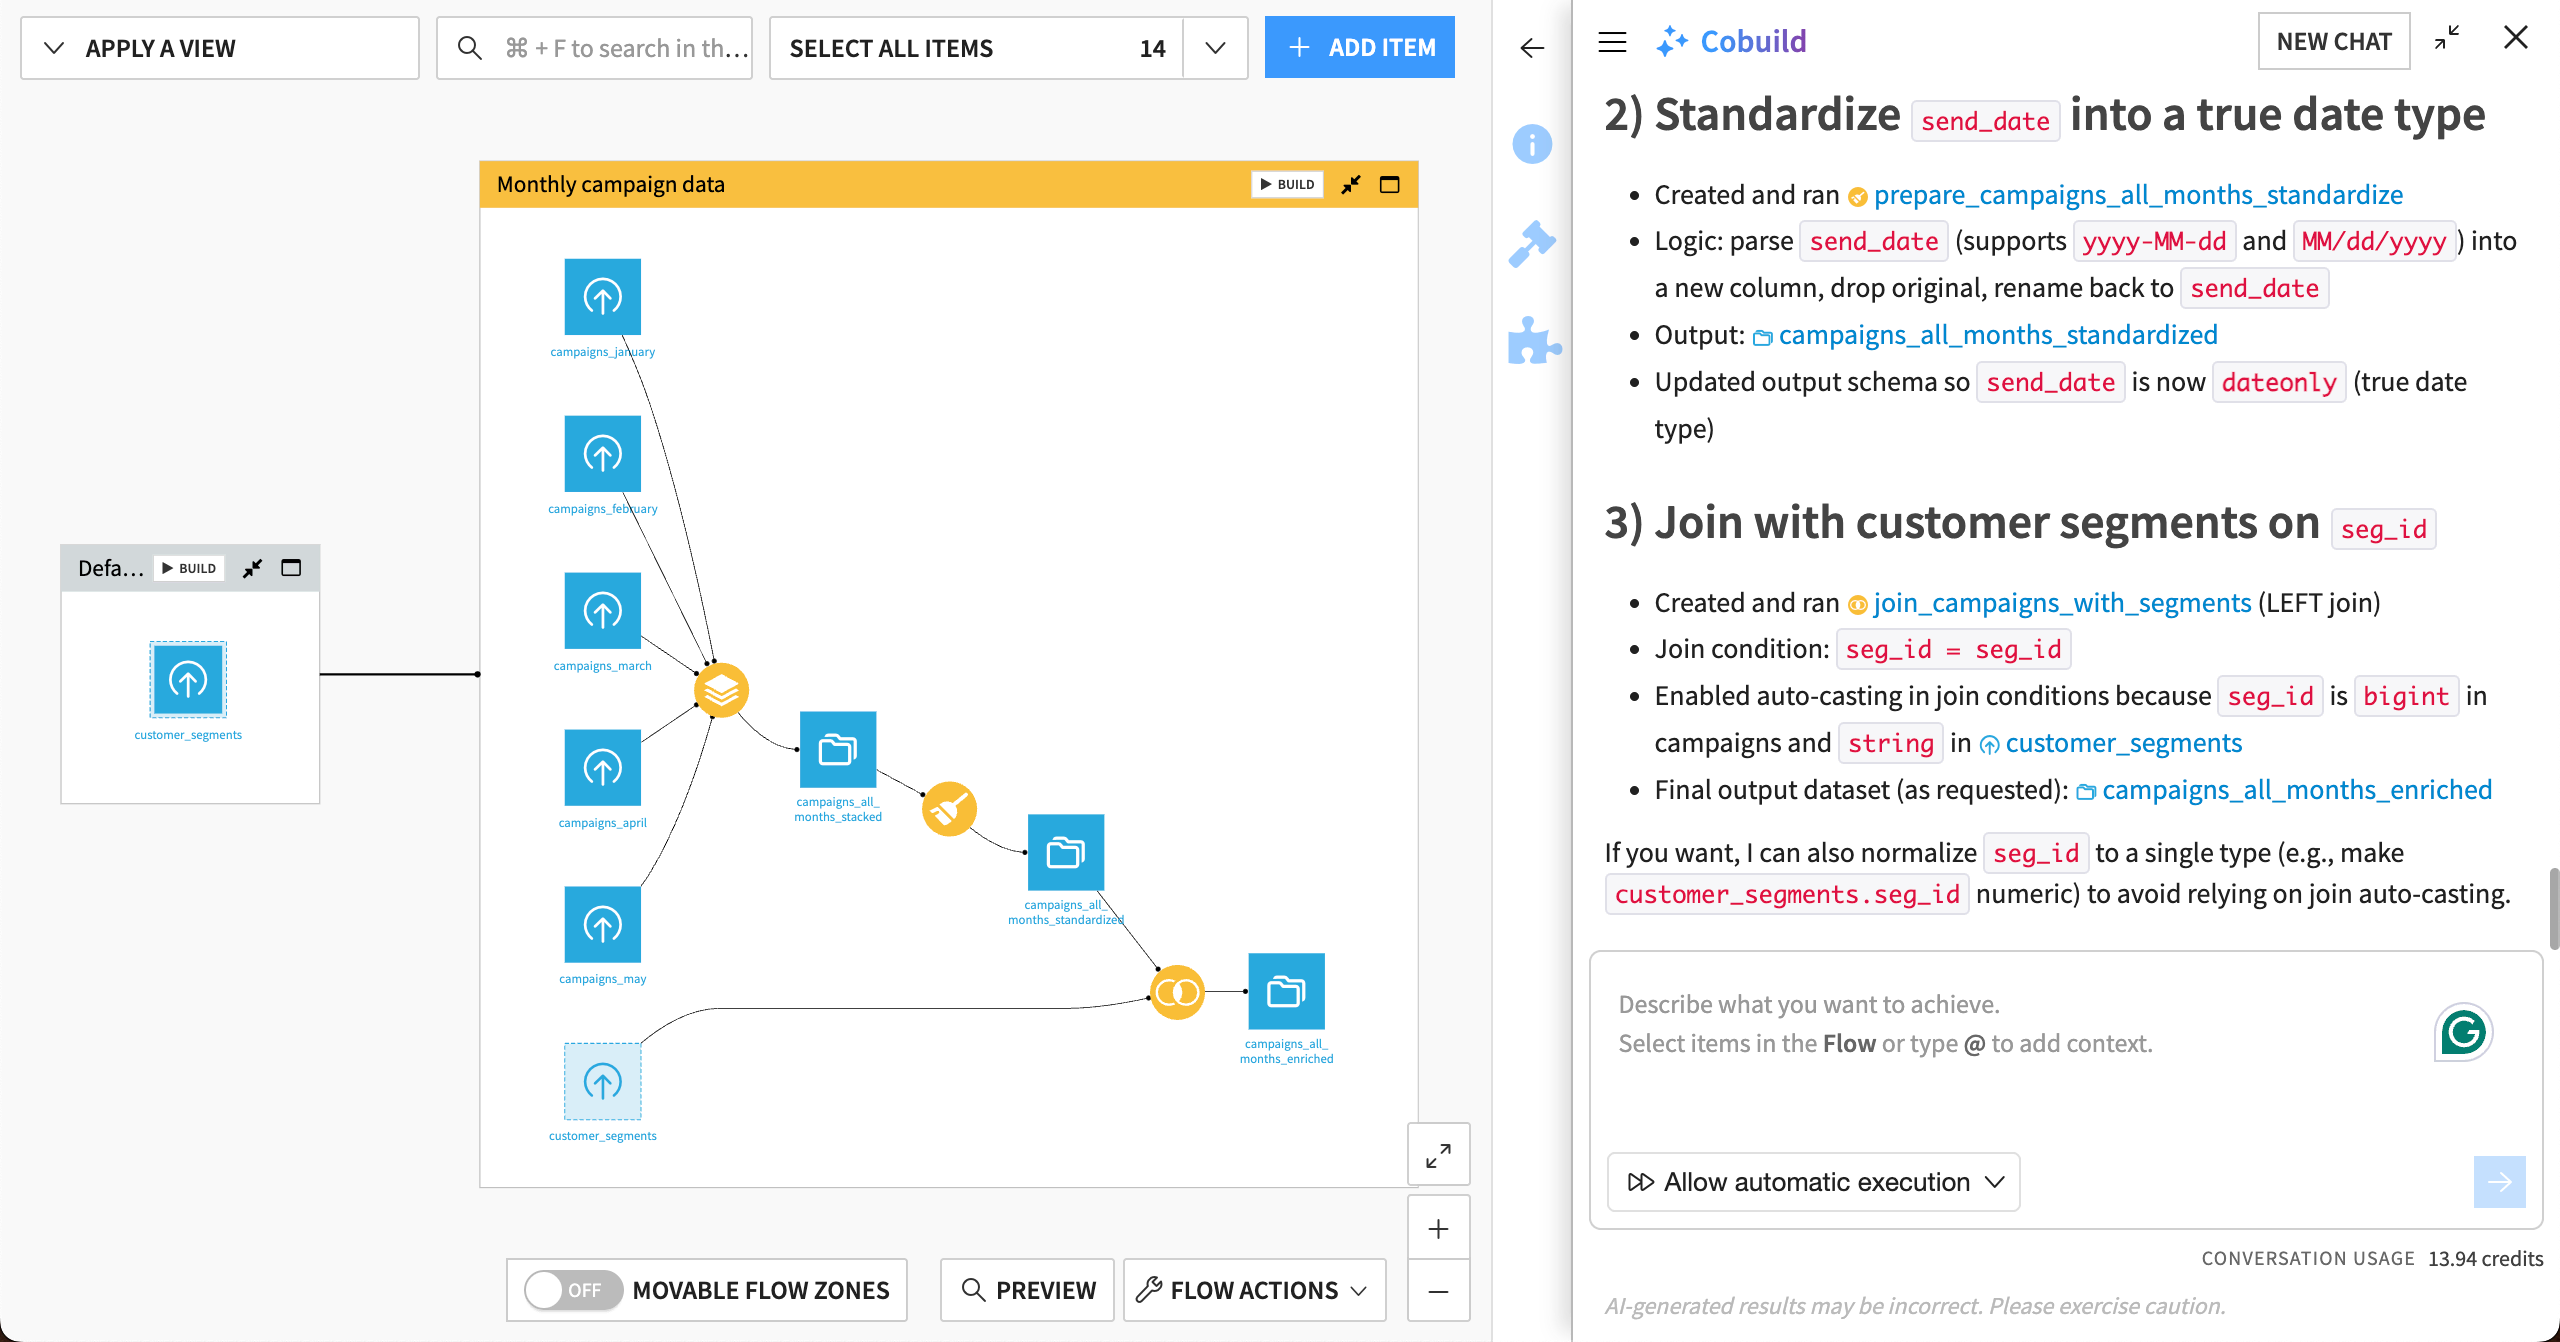Click the Monthly campaign data zone title
Image resolution: width=2560 pixels, height=1342 pixels.
tap(611, 185)
